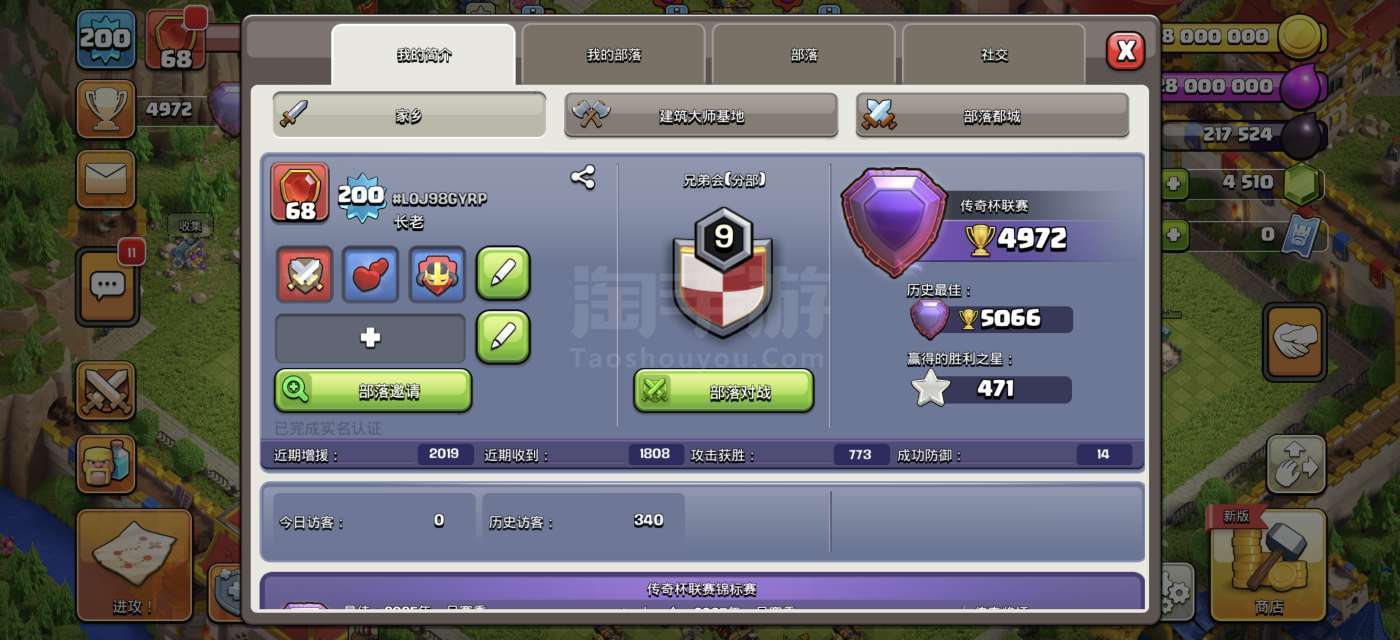Select the 建筑大师基地 sub-tab
Viewport: 1400px width, 640px height.
tap(701, 116)
